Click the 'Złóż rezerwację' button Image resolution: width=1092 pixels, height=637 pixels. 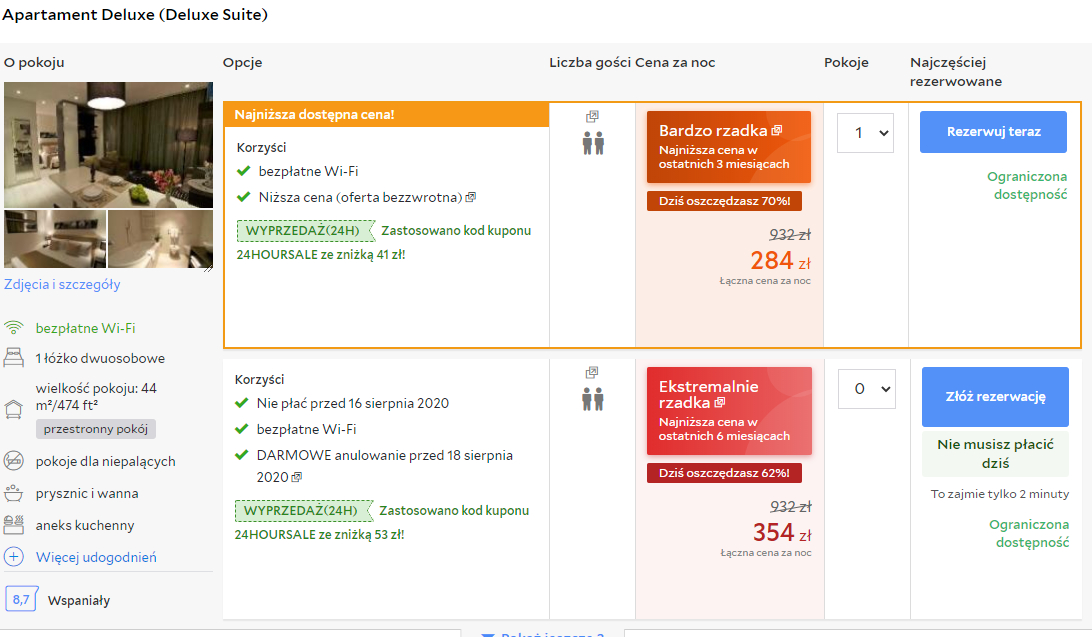coord(995,397)
